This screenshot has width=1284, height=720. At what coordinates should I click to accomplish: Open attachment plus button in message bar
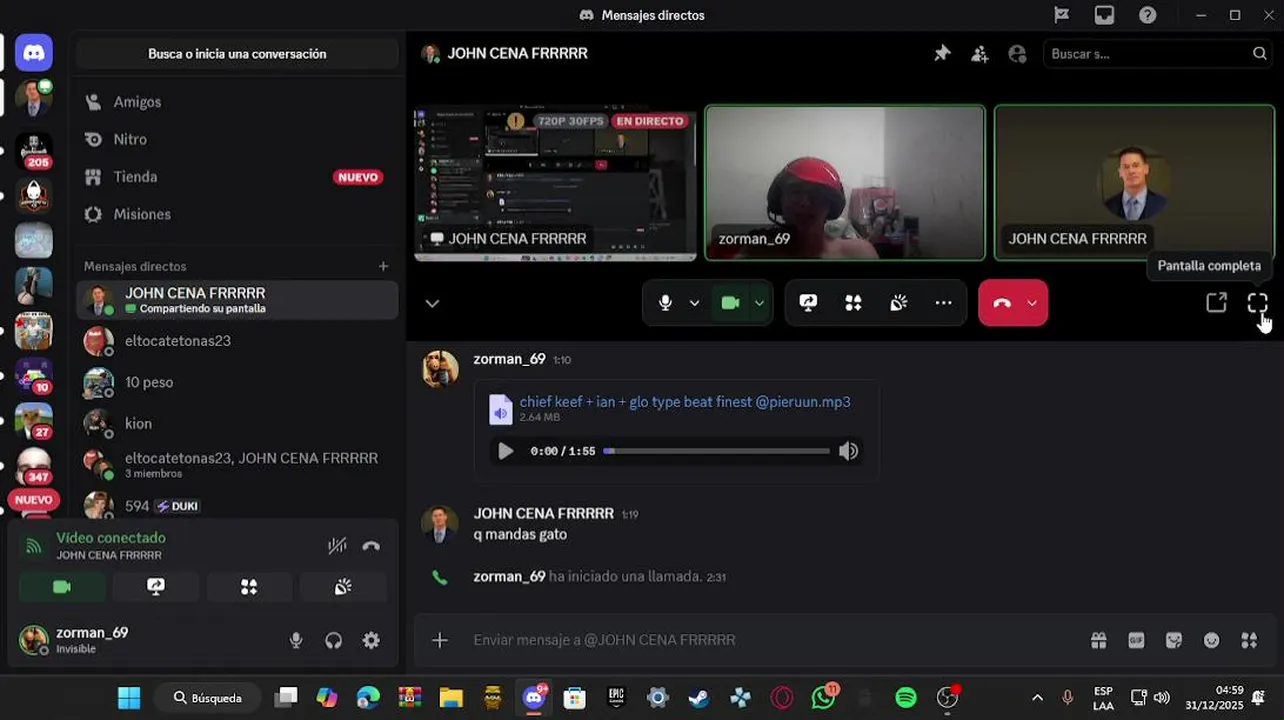(x=440, y=640)
